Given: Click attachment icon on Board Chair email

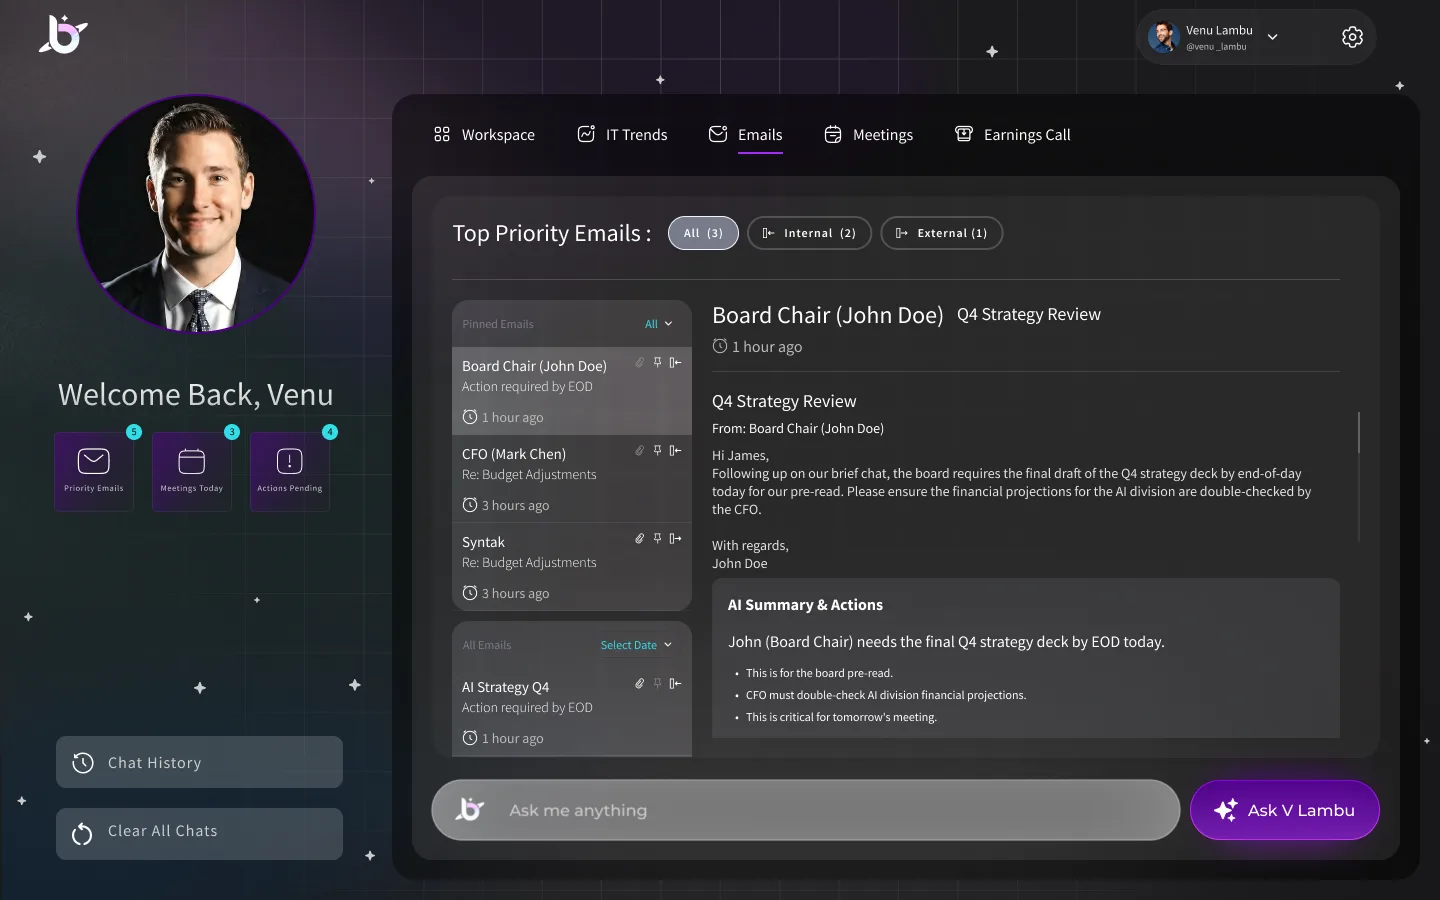Looking at the screenshot, I should click(x=639, y=362).
